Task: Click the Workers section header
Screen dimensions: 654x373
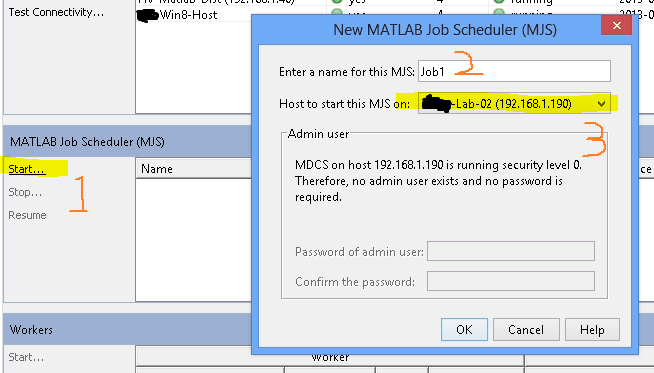Action: [31, 330]
